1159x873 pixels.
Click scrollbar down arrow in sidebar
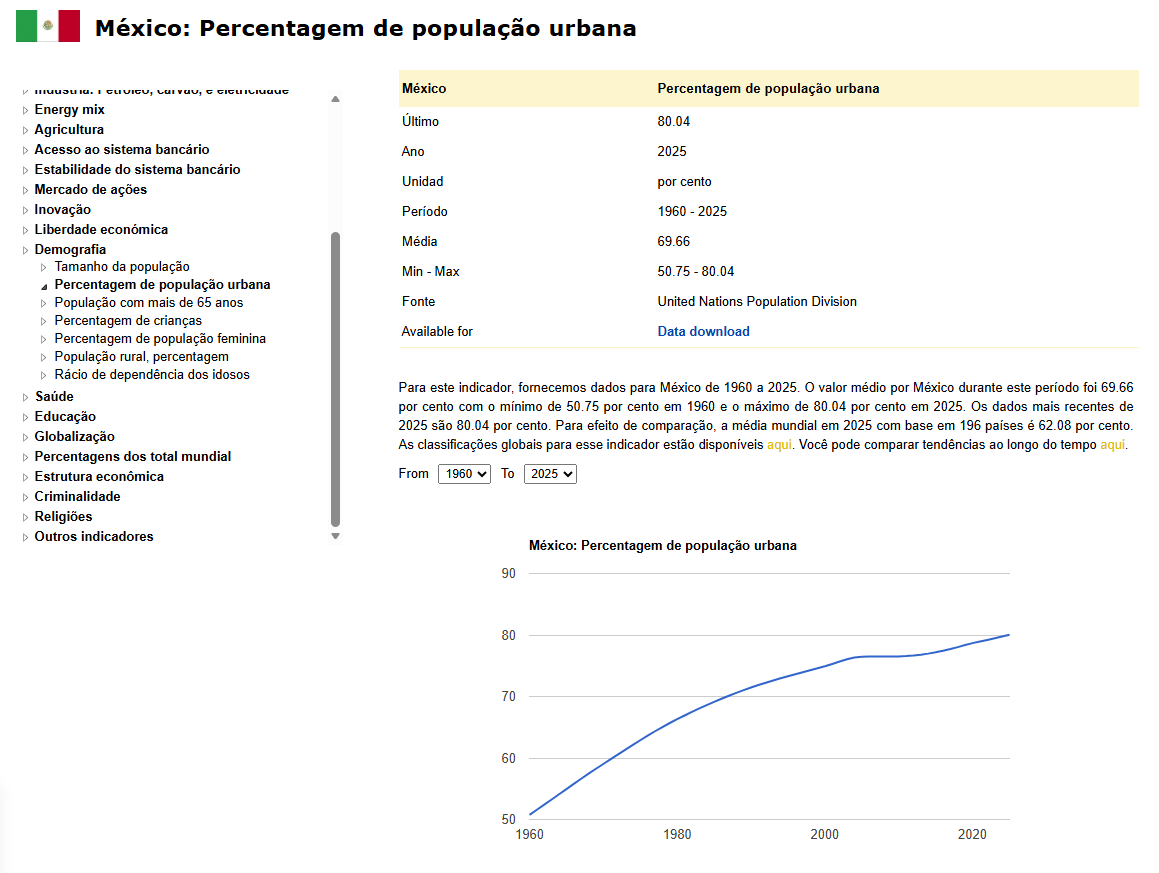coord(336,536)
